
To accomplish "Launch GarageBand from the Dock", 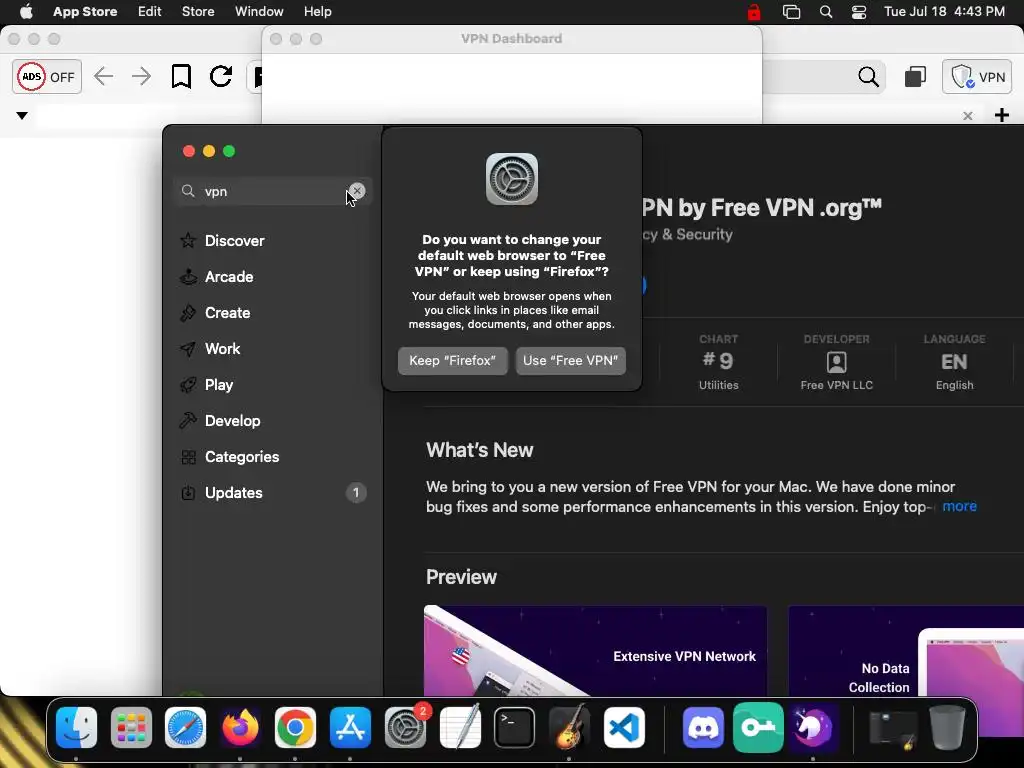I will click(x=569, y=727).
